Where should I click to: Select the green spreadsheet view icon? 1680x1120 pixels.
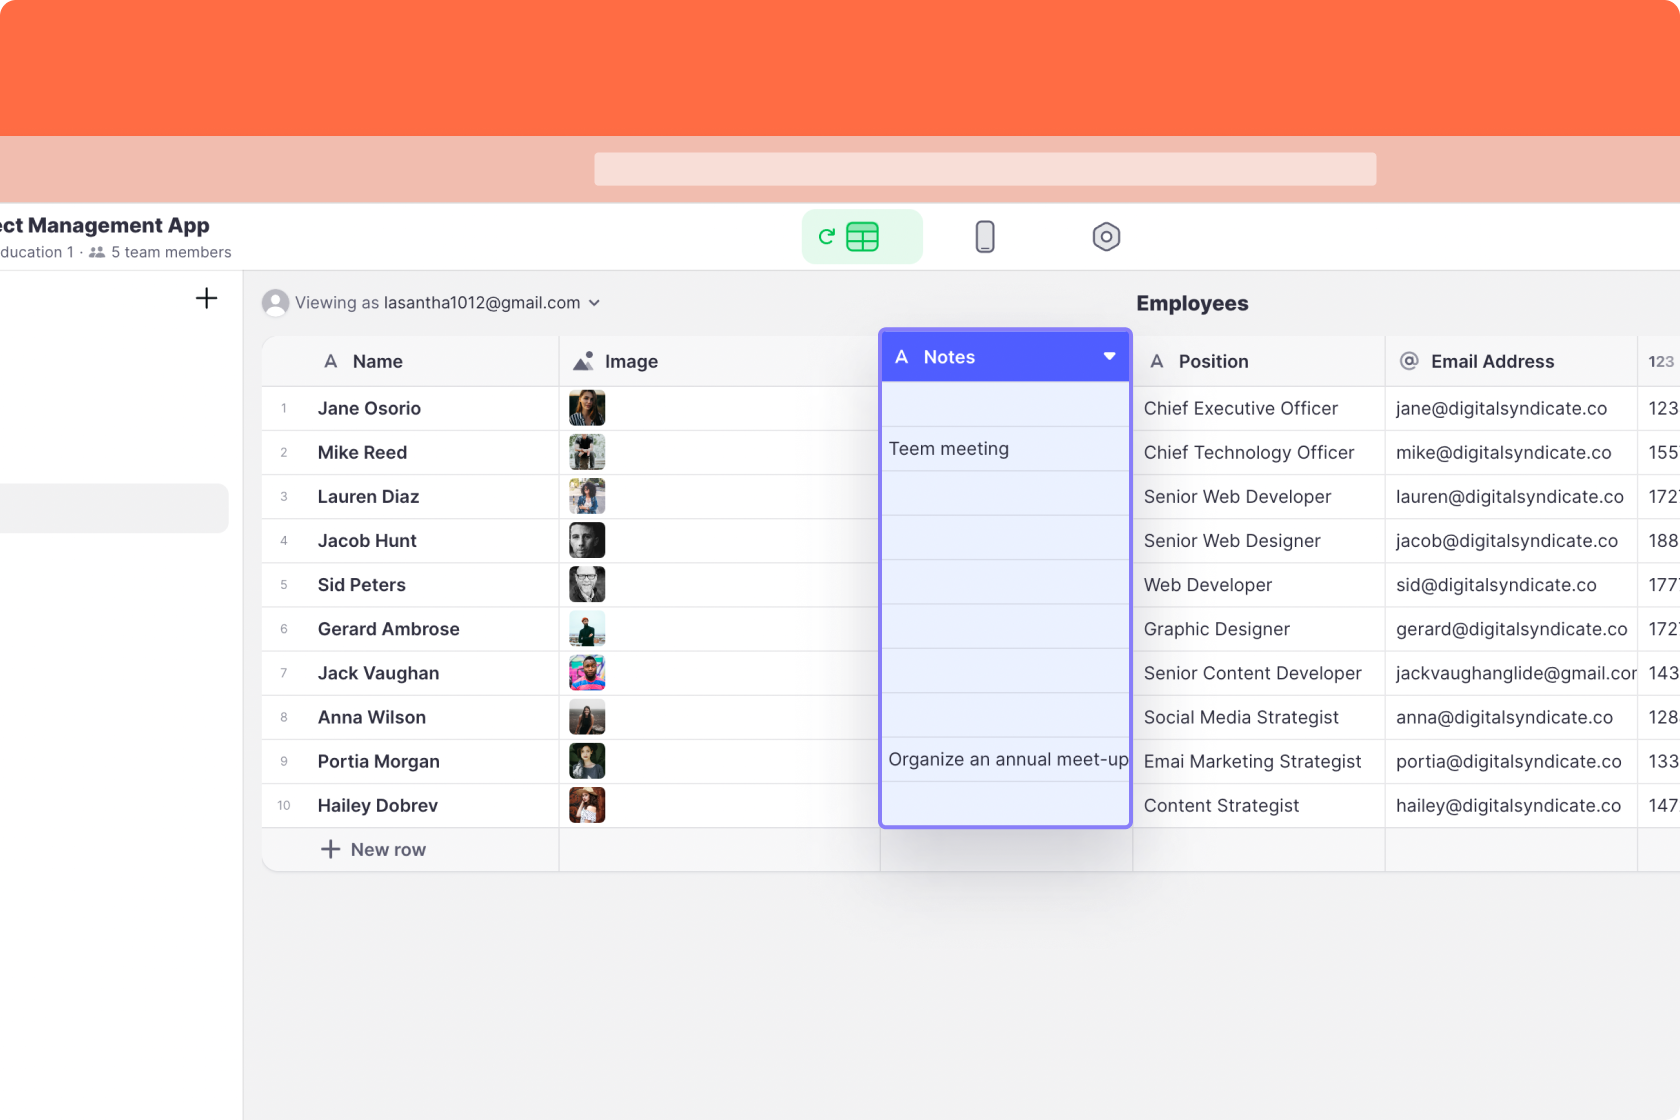coord(862,236)
